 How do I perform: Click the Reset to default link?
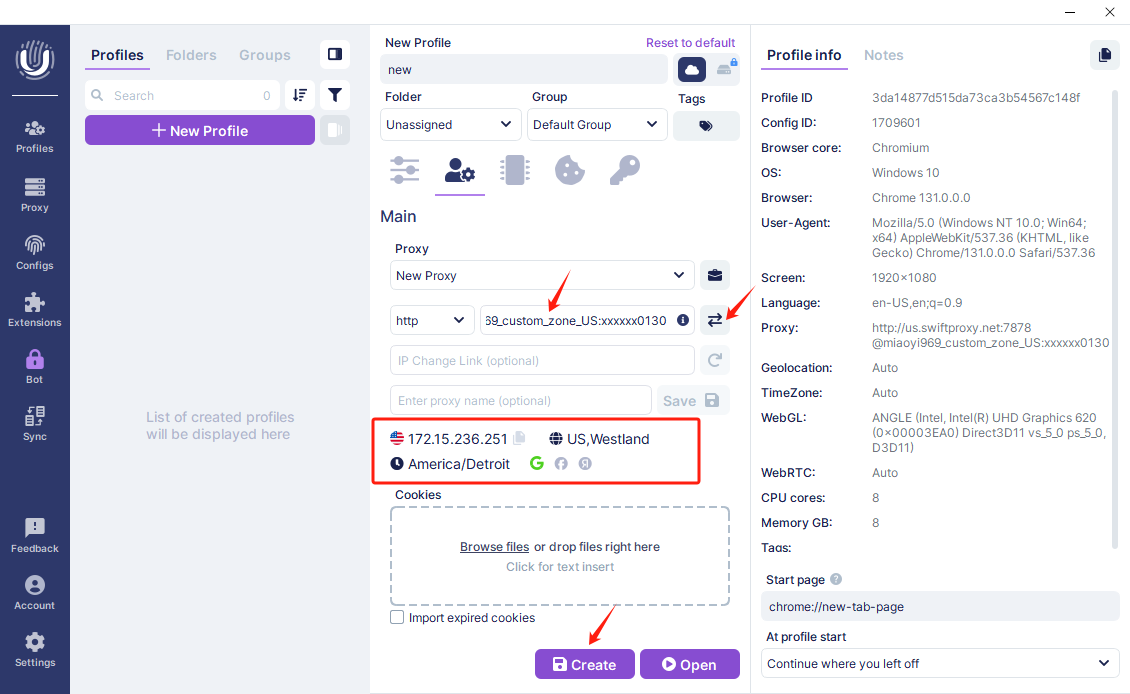pos(690,43)
